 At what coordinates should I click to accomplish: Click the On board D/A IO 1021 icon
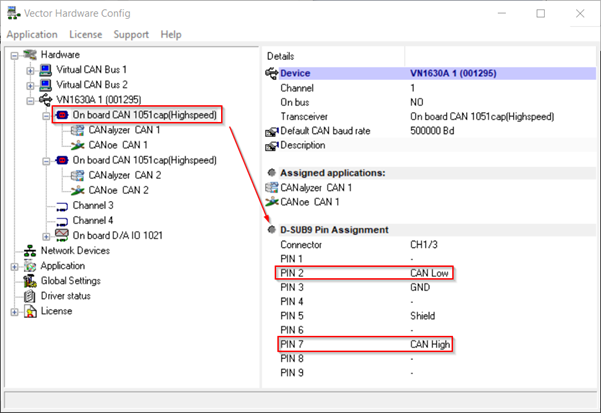tap(62, 235)
